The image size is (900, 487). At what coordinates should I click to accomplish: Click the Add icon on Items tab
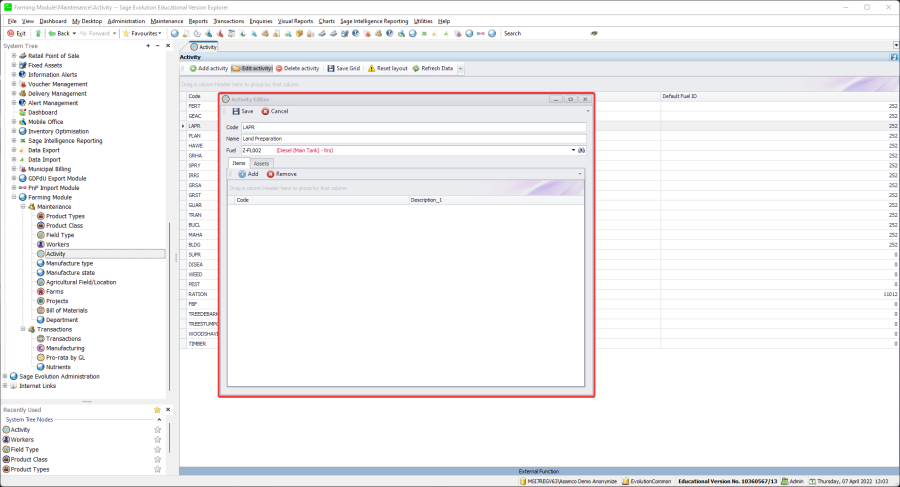[x=242, y=174]
